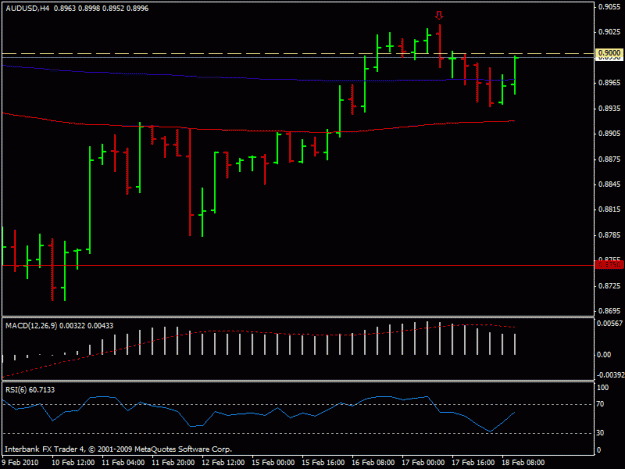Click the AUDUSD,H4 chart title

click(27, 8)
